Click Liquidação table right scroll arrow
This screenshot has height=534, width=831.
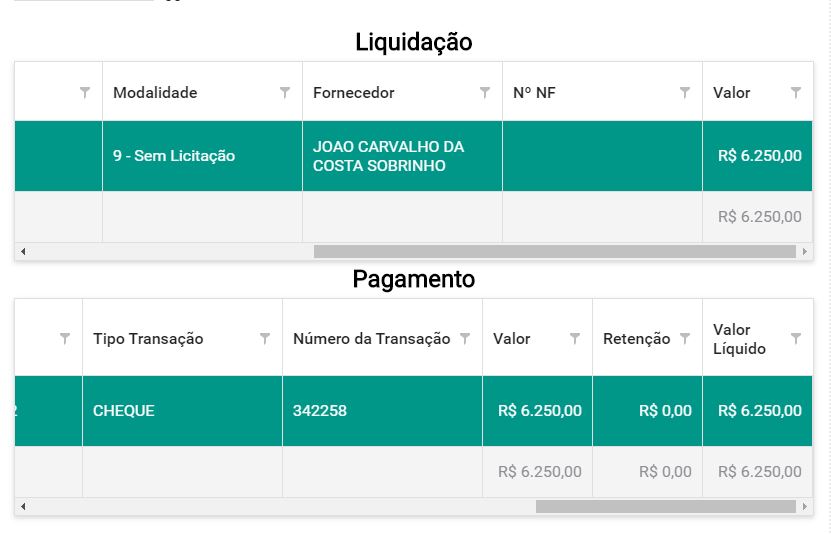click(x=805, y=252)
